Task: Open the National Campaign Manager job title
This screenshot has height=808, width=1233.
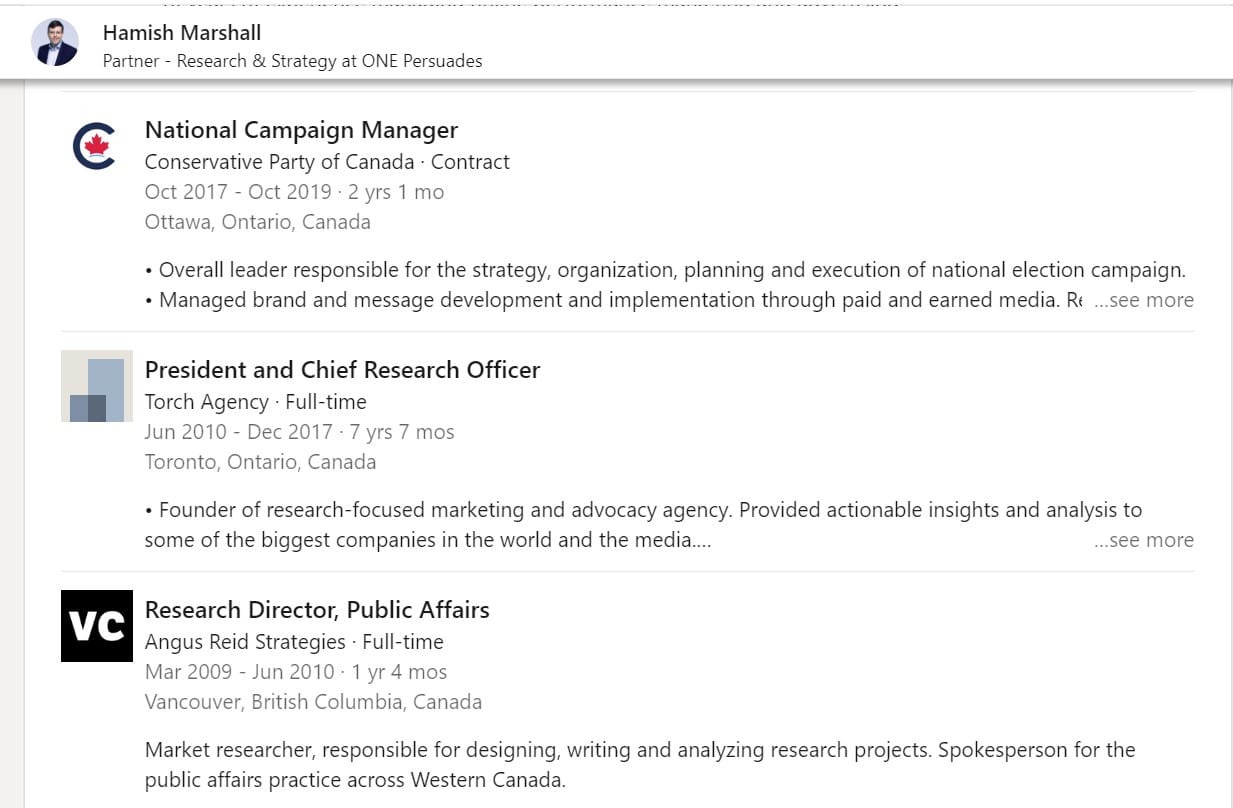Action: [301, 130]
